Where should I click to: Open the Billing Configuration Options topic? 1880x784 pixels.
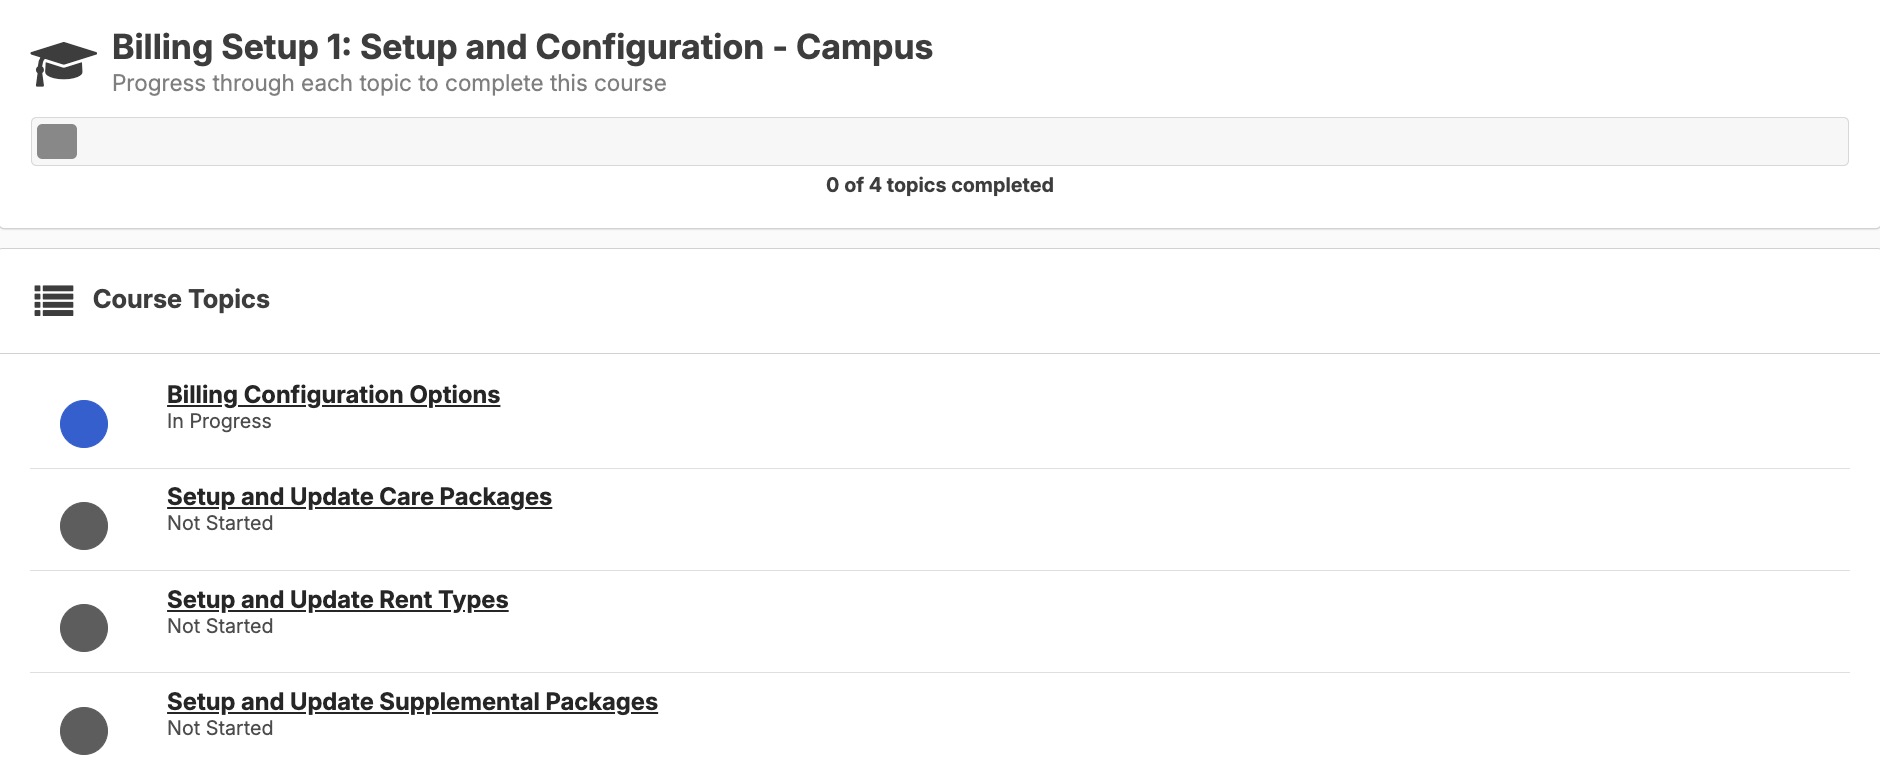pyautogui.click(x=333, y=395)
